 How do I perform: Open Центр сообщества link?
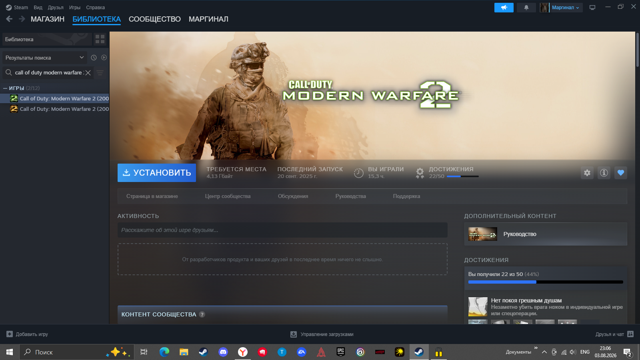[x=228, y=196]
